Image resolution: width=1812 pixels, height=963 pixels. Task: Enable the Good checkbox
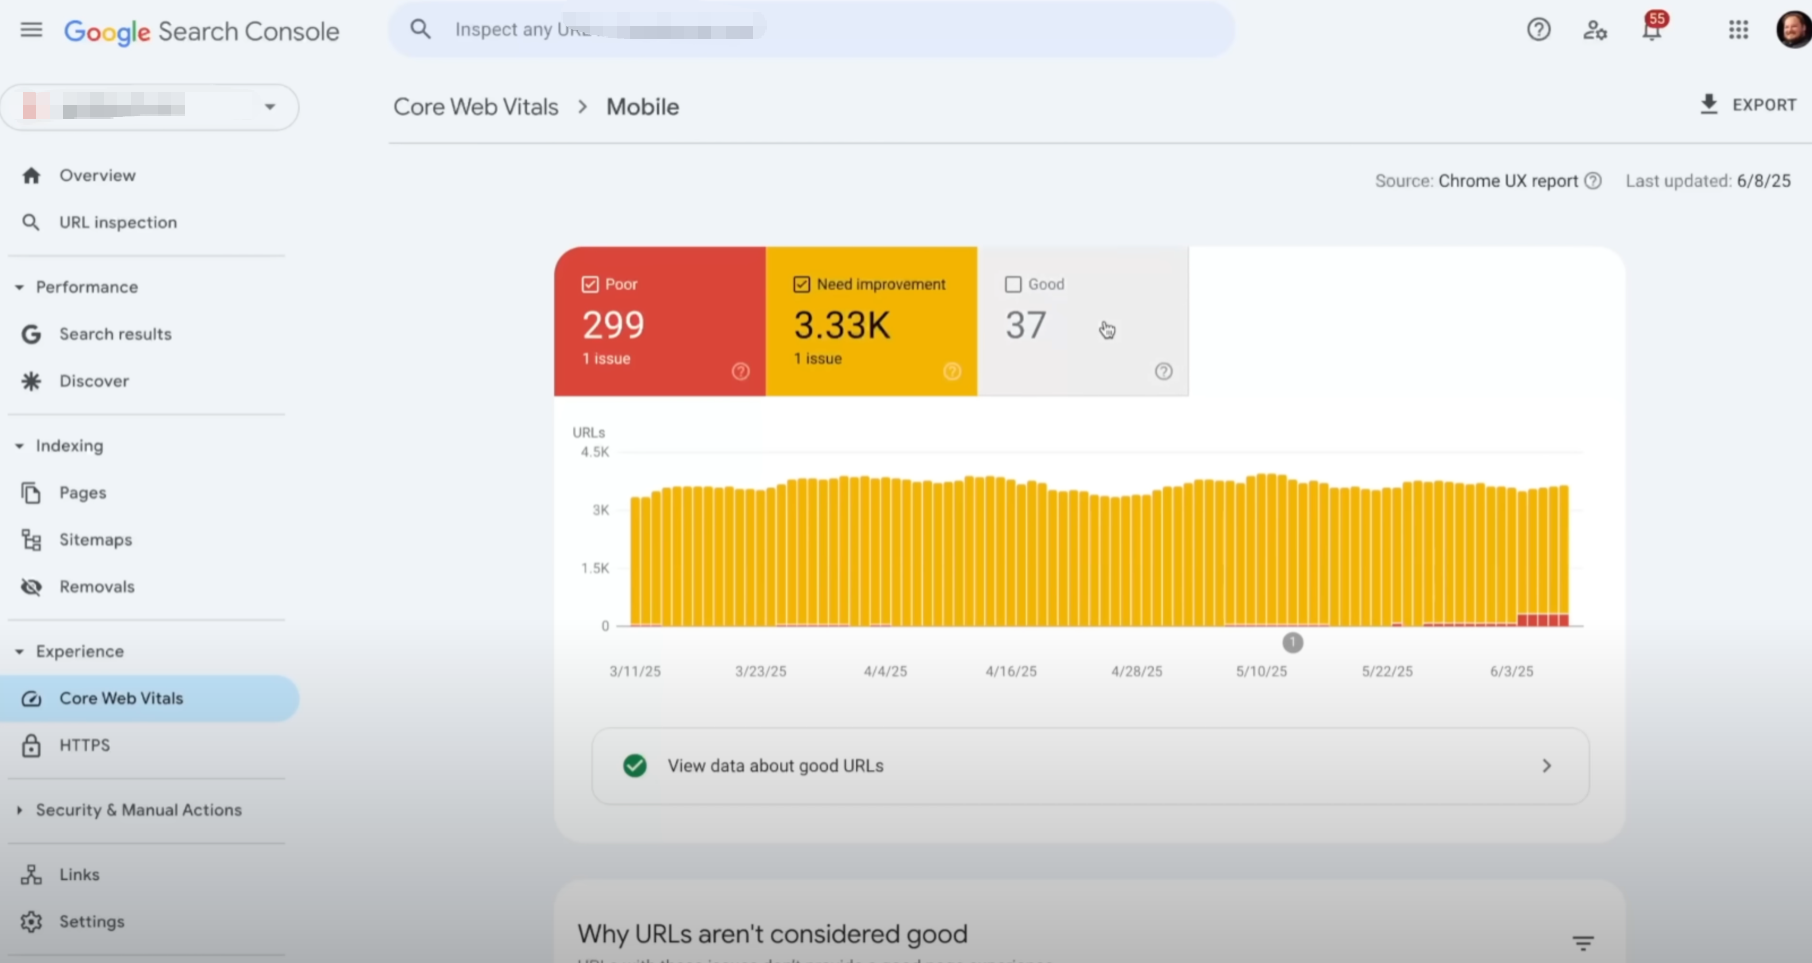1013,284
